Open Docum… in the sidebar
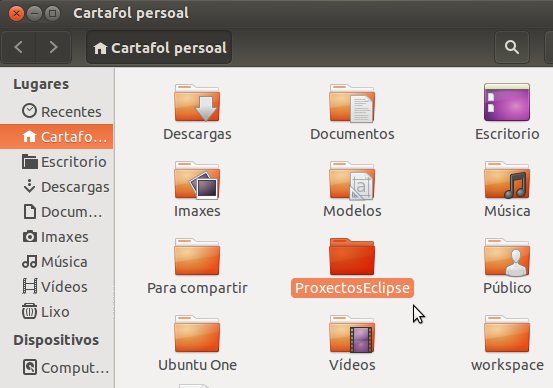553x388 pixels. [x=56, y=212]
